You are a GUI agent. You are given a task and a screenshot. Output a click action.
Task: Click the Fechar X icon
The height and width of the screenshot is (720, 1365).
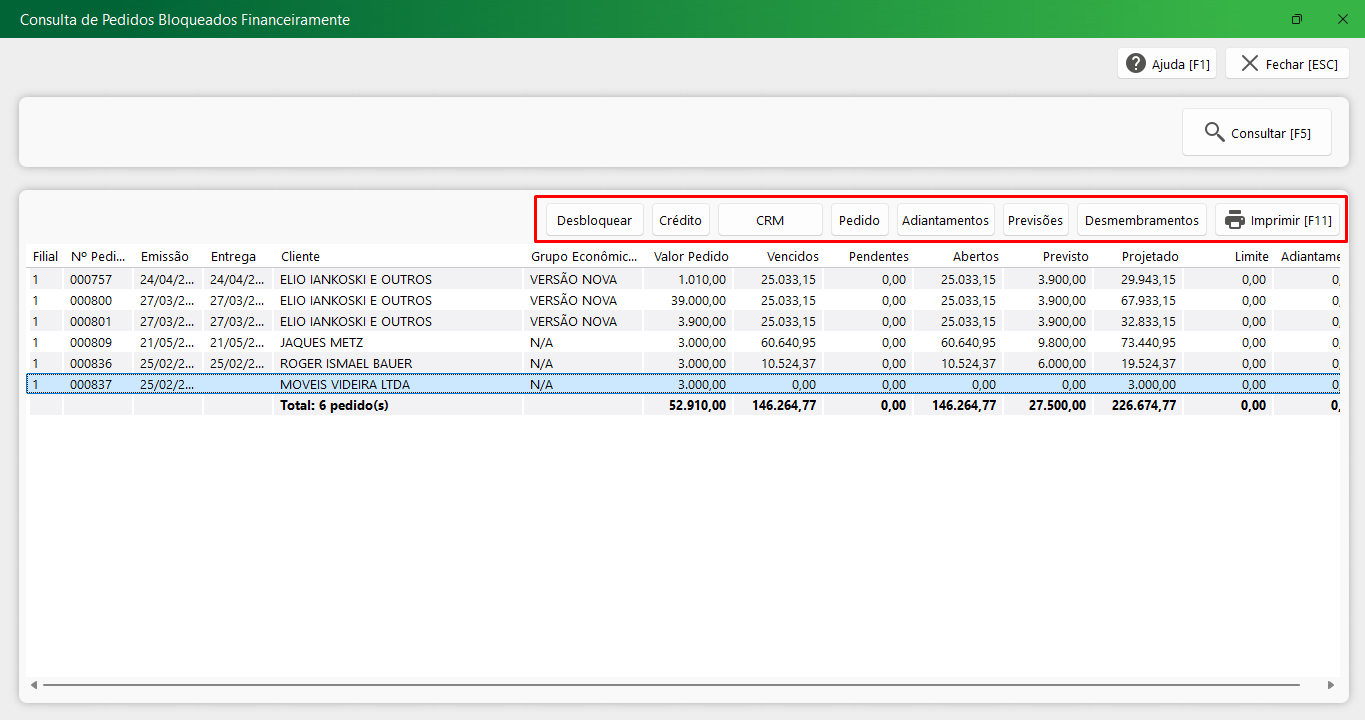pyautogui.click(x=1249, y=64)
